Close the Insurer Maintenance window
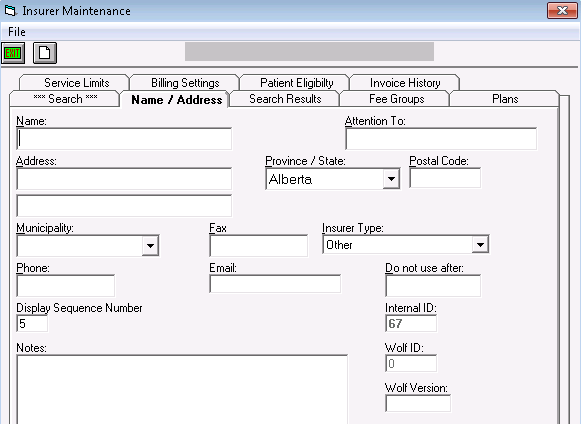 coord(562,10)
